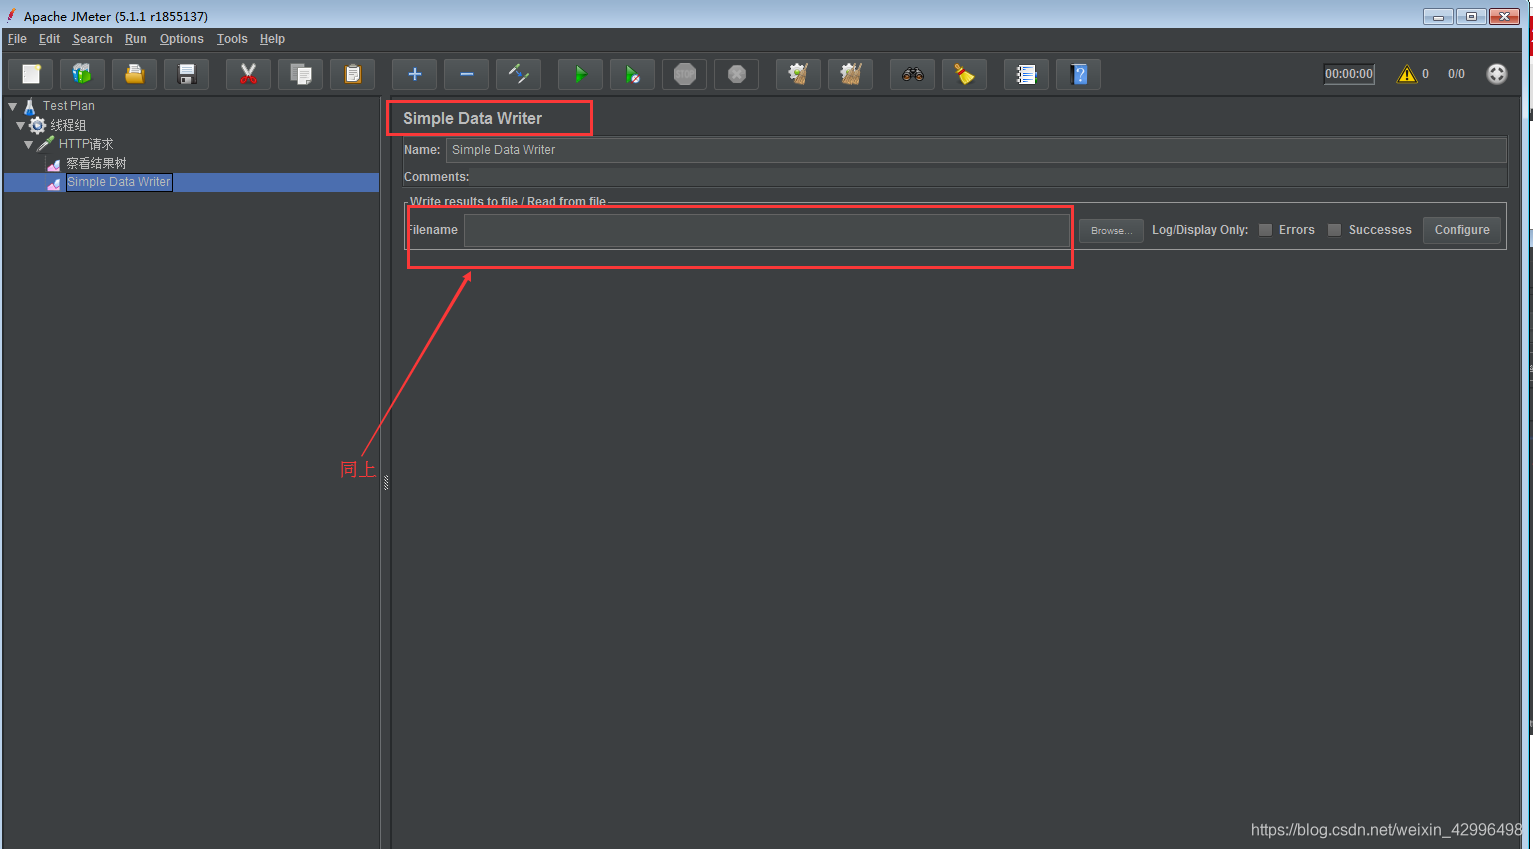Maximize the JMeter window
The width and height of the screenshot is (1533, 849).
pyautogui.click(x=1471, y=16)
